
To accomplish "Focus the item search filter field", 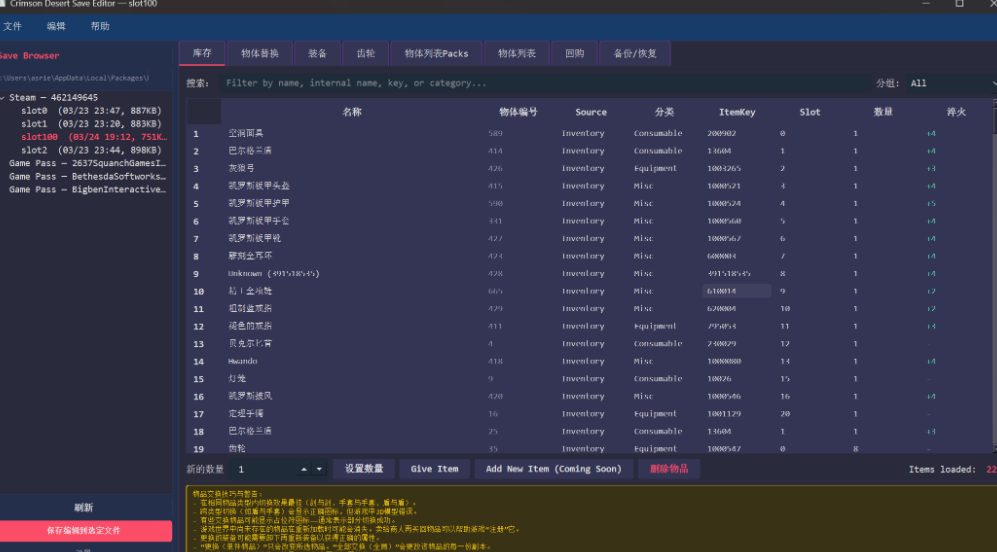I will pos(540,84).
